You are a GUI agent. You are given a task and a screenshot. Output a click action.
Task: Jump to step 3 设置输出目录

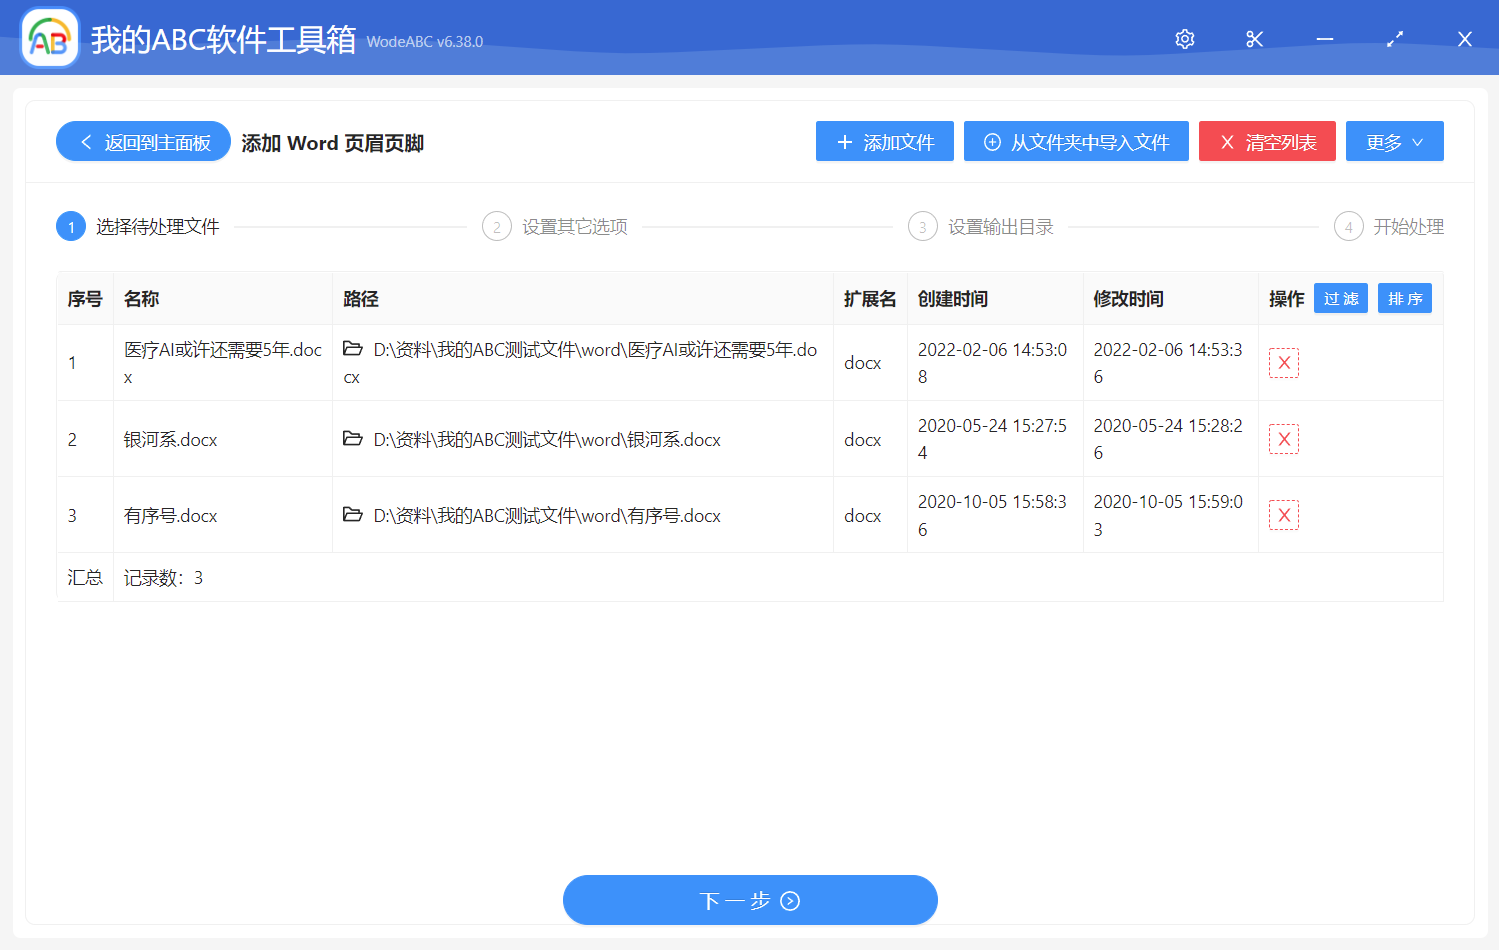(982, 227)
